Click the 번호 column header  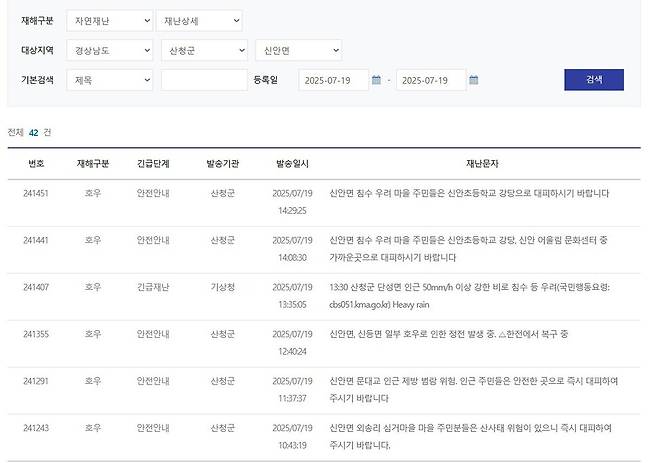pyautogui.click(x=36, y=164)
